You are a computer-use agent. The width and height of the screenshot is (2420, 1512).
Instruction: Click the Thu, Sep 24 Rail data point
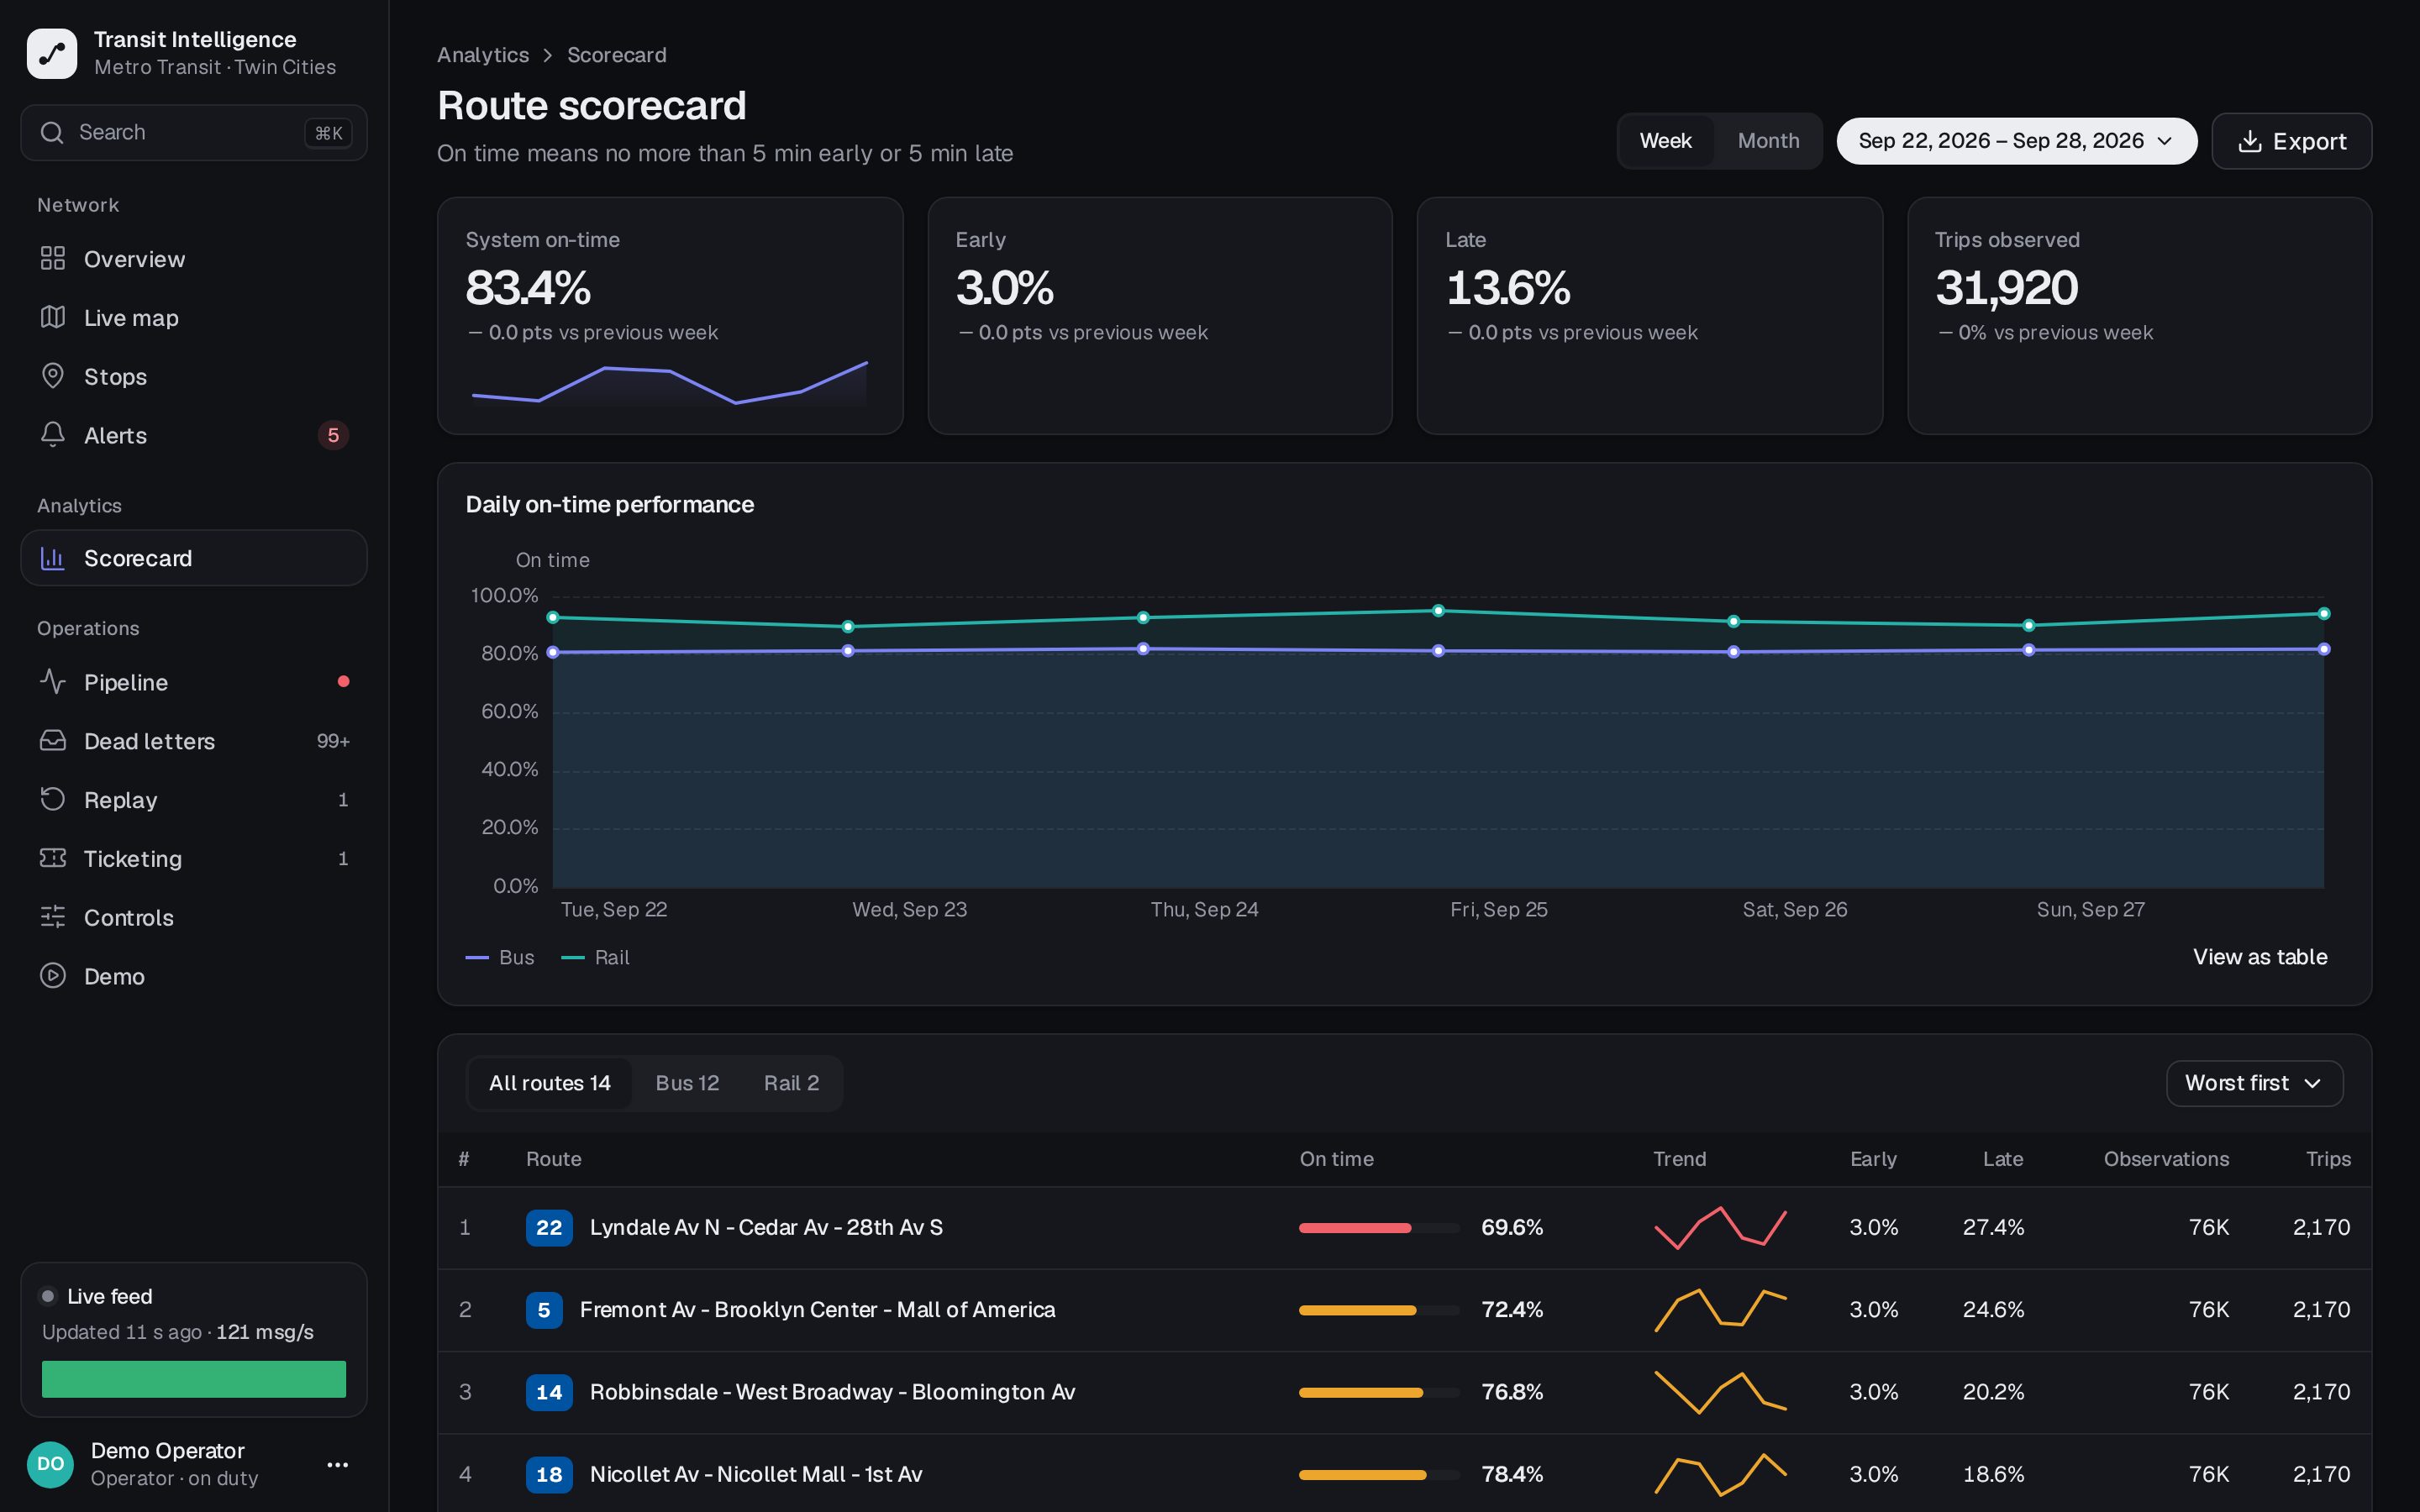click(x=1143, y=617)
